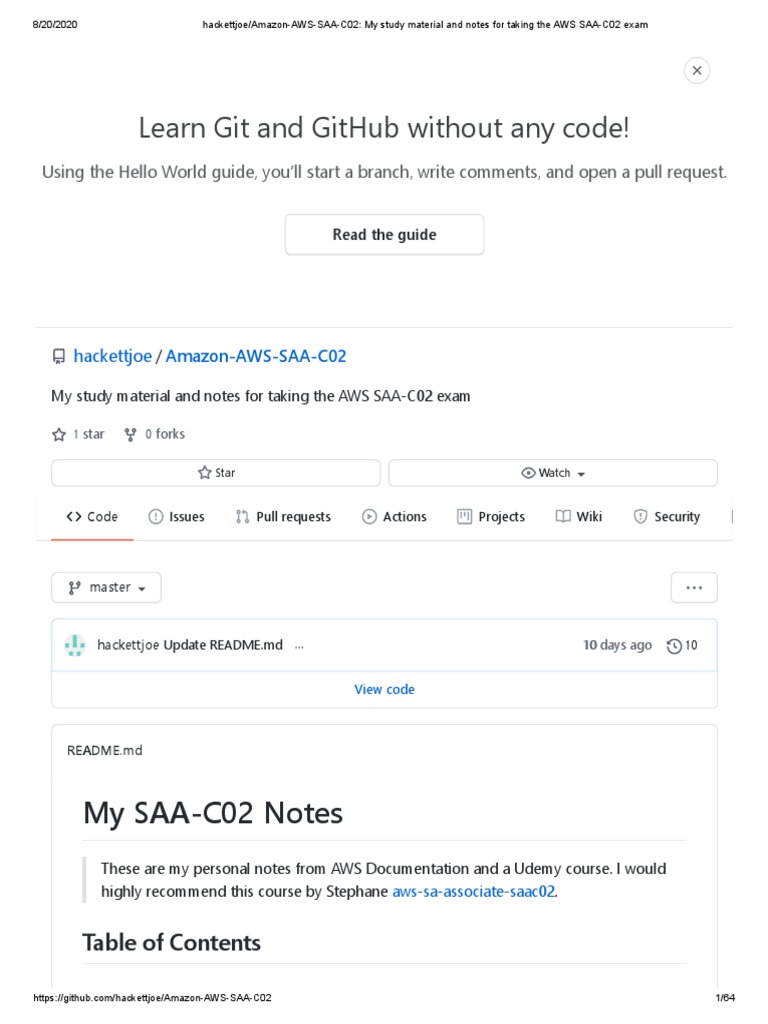
Task: Click the Projects board icon
Action: [464, 517]
